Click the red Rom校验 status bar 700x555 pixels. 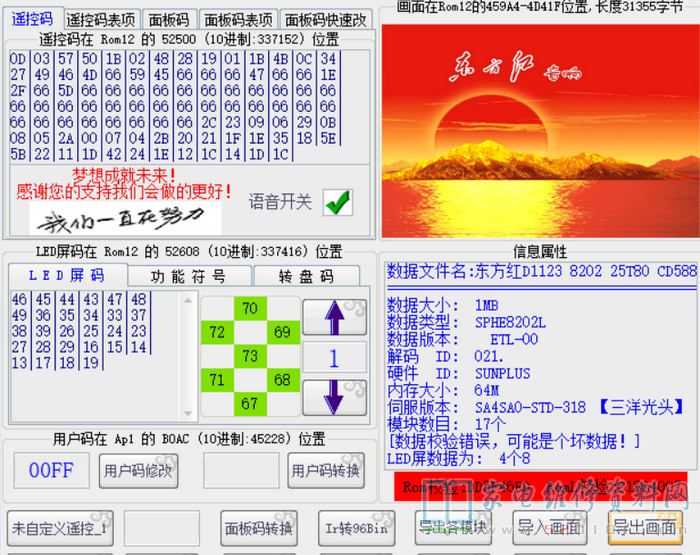pos(541,487)
